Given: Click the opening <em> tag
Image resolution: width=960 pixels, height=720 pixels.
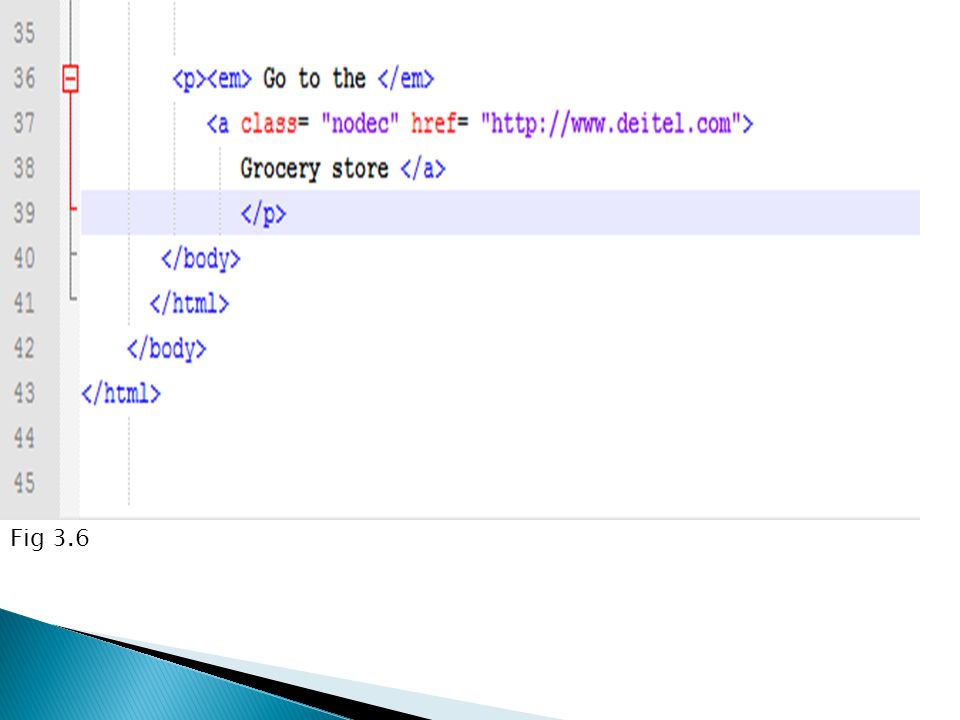Looking at the screenshot, I should coord(230,79).
